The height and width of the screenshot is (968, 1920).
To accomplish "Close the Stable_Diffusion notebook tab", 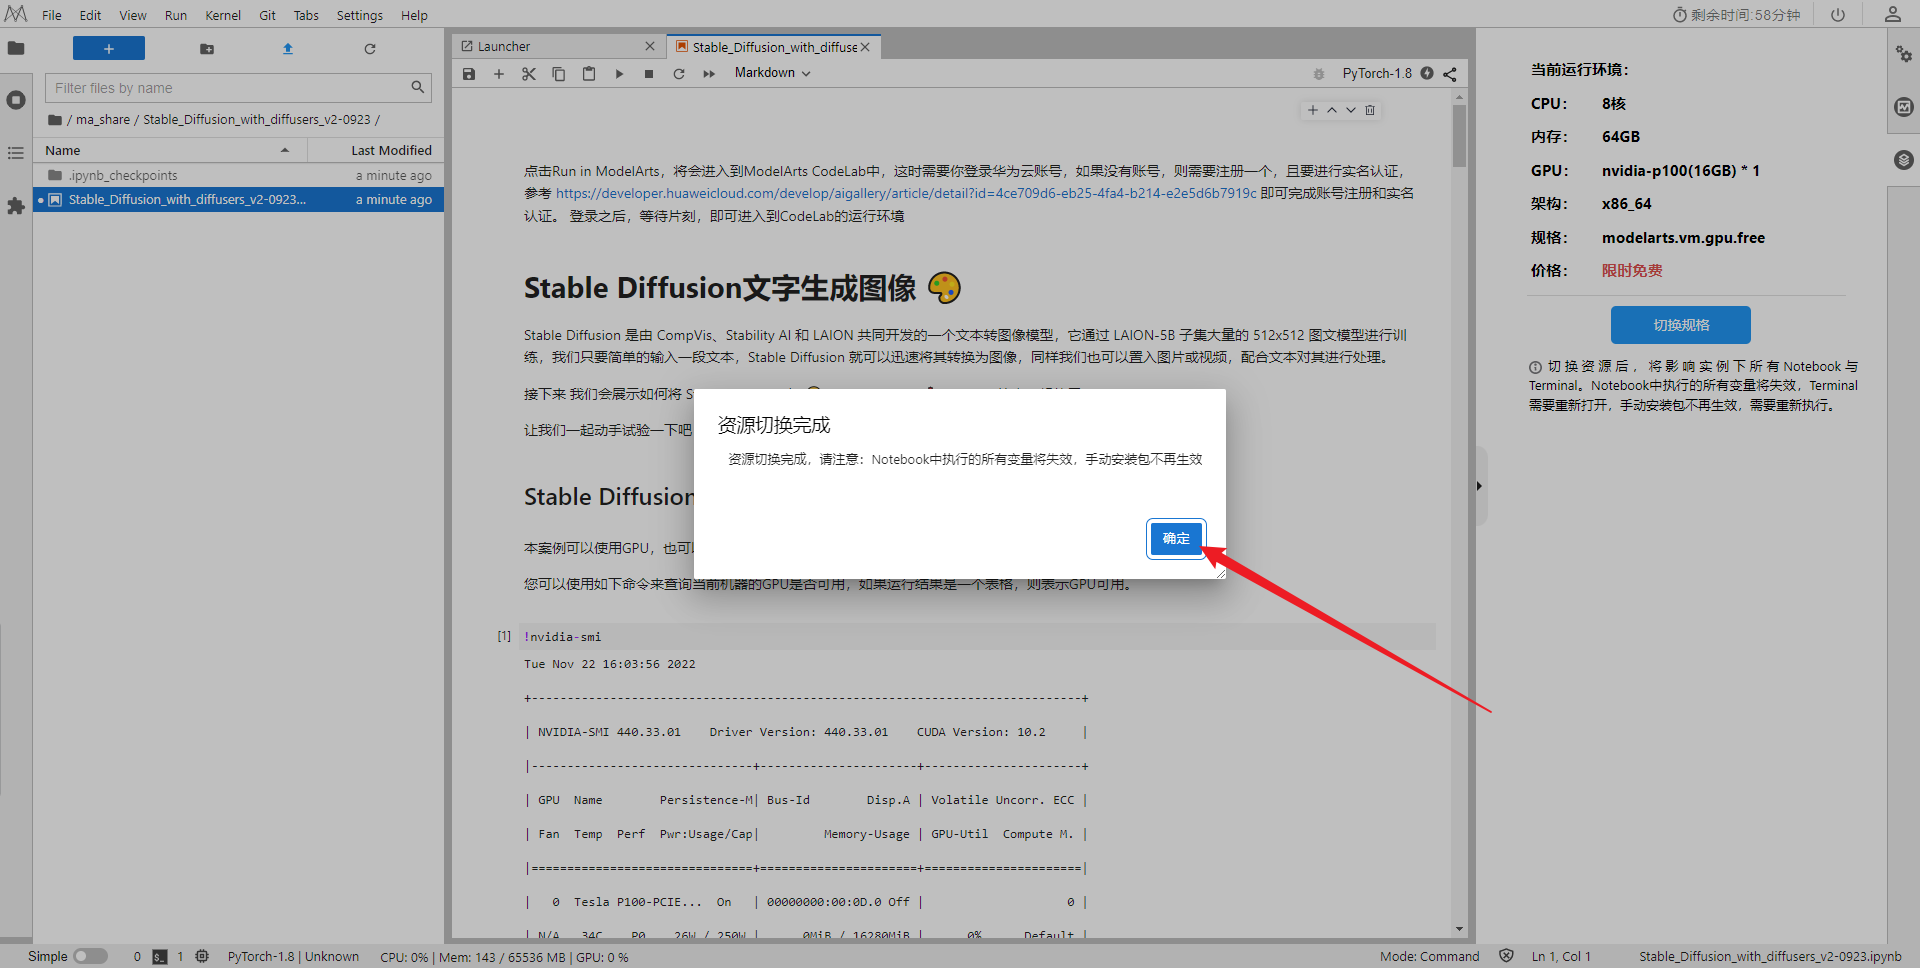I will pyautogui.click(x=865, y=47).
